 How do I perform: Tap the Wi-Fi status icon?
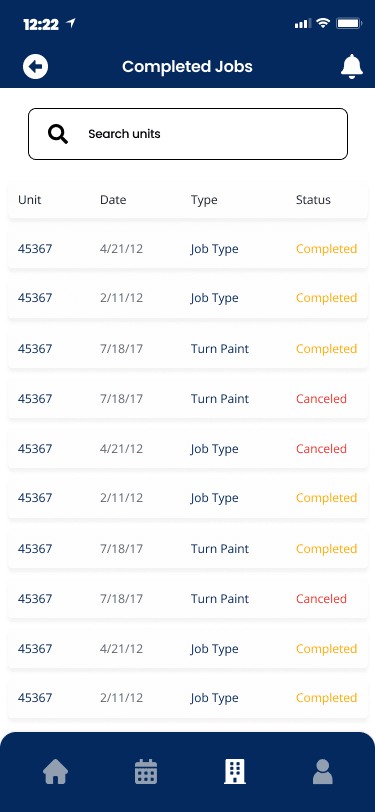(324, 23)
